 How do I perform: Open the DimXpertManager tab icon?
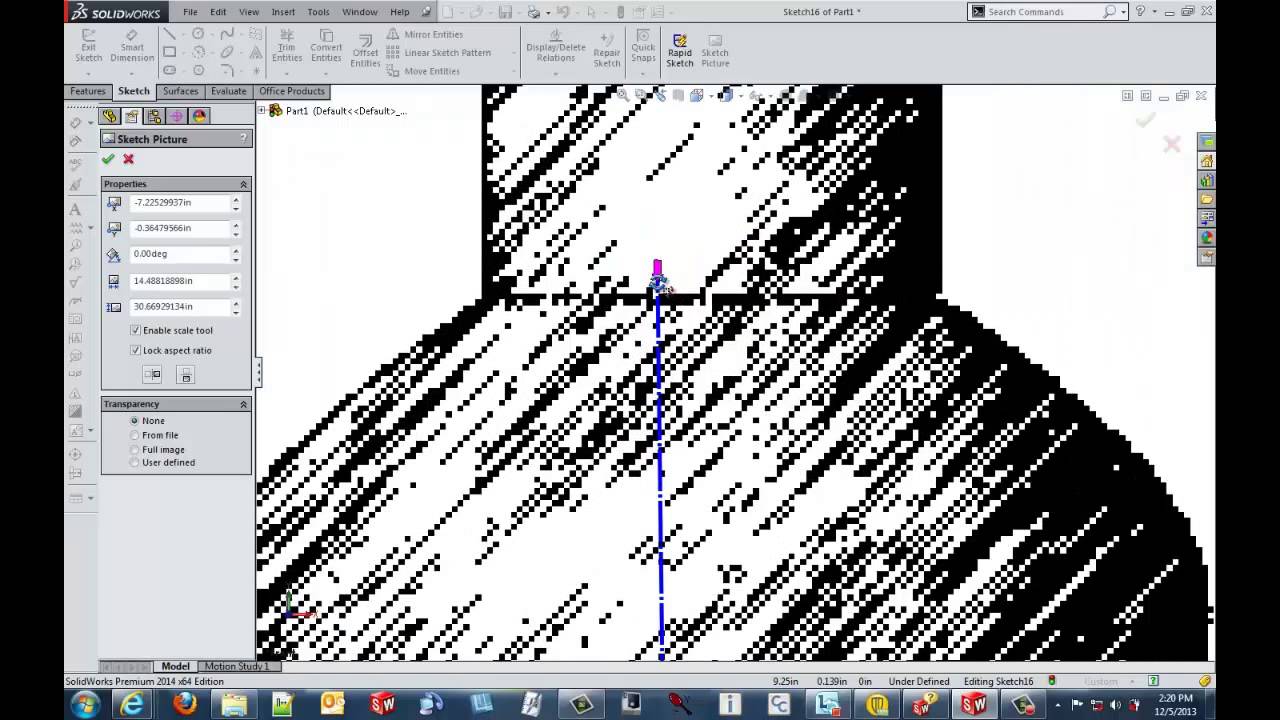coord(176,116)
